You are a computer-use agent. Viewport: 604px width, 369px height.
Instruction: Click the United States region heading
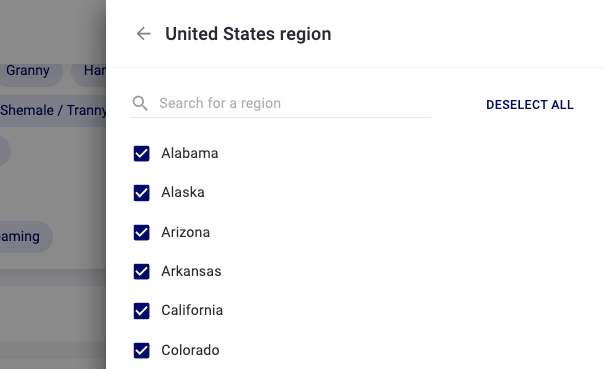coord(248,34)
